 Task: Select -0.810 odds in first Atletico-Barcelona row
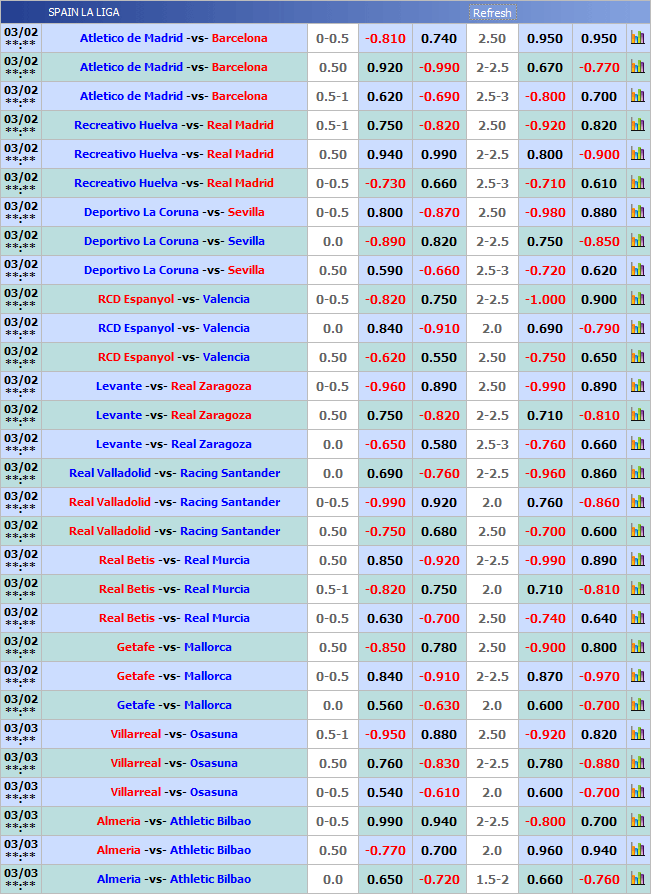pos(385,39)
